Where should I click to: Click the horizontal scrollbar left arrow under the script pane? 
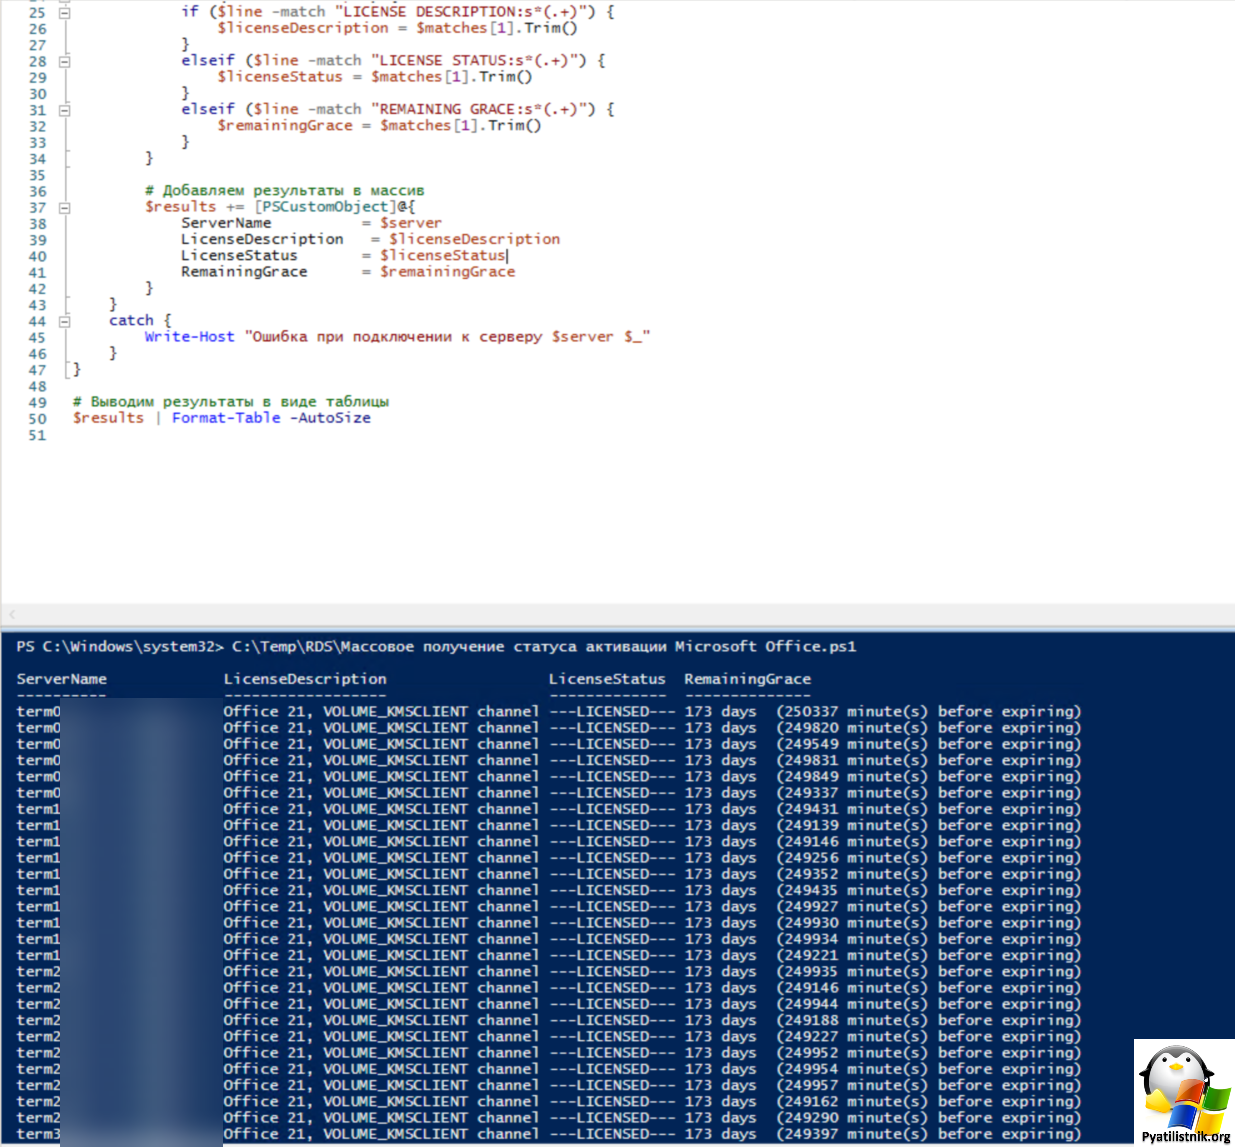pyautogui.click(x=12, y=614)
